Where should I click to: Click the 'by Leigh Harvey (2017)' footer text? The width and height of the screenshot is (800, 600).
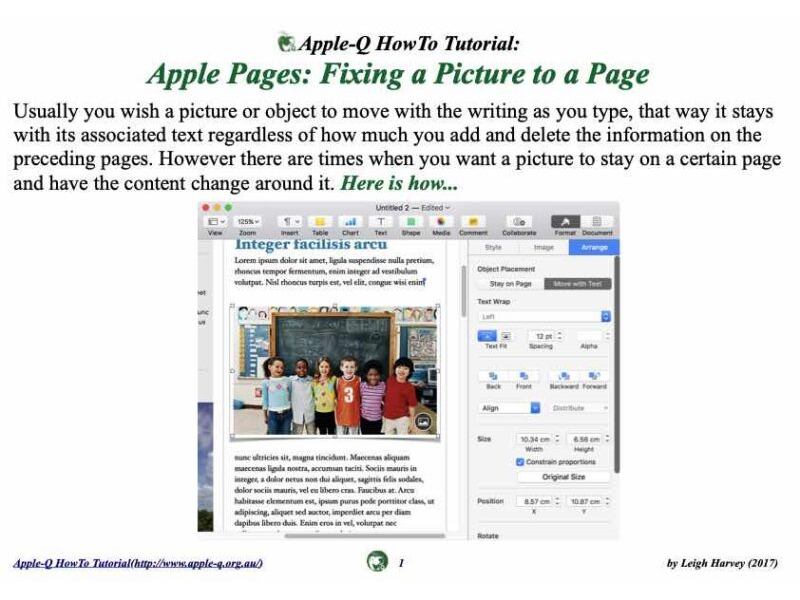tap(722, 563)
